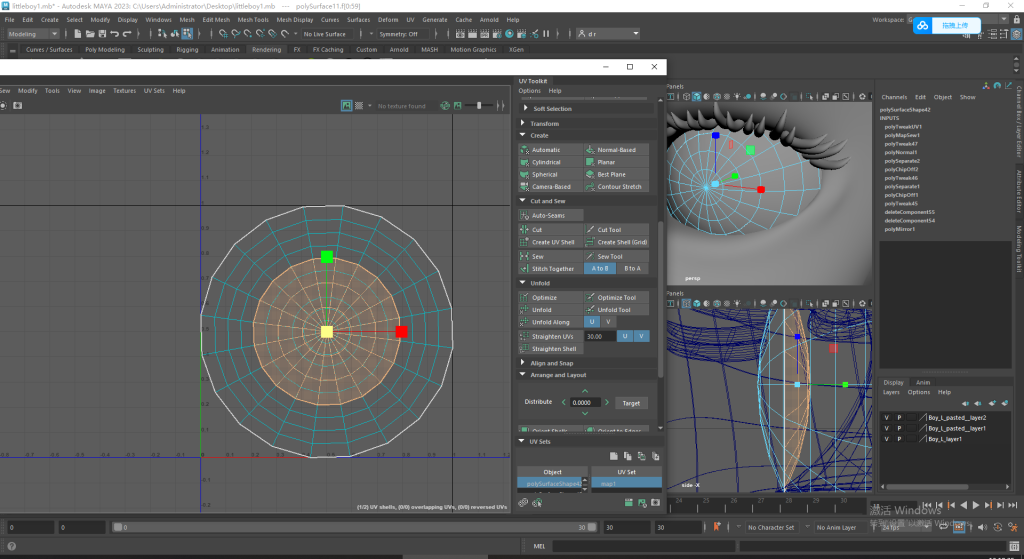Switch to the Sculpting shelf tab
This screenshot has height=559, width=1024.
pos(150,50)
